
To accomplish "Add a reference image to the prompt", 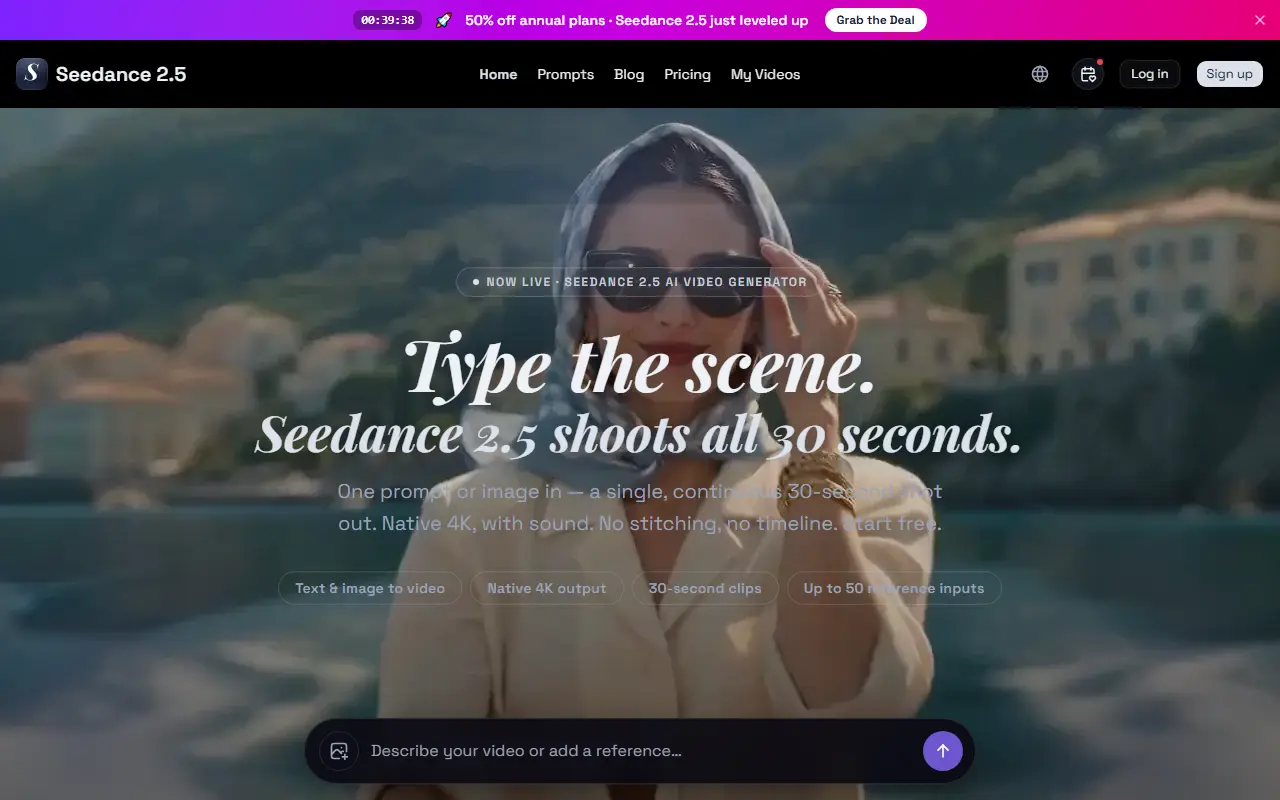I will 339,751.
